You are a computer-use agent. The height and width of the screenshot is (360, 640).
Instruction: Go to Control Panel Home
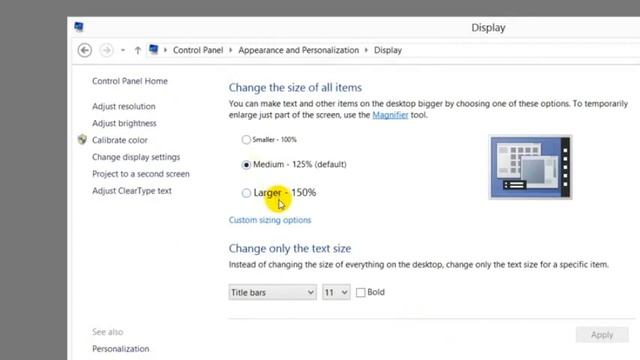pyautogui.click(x=130, y=81)
